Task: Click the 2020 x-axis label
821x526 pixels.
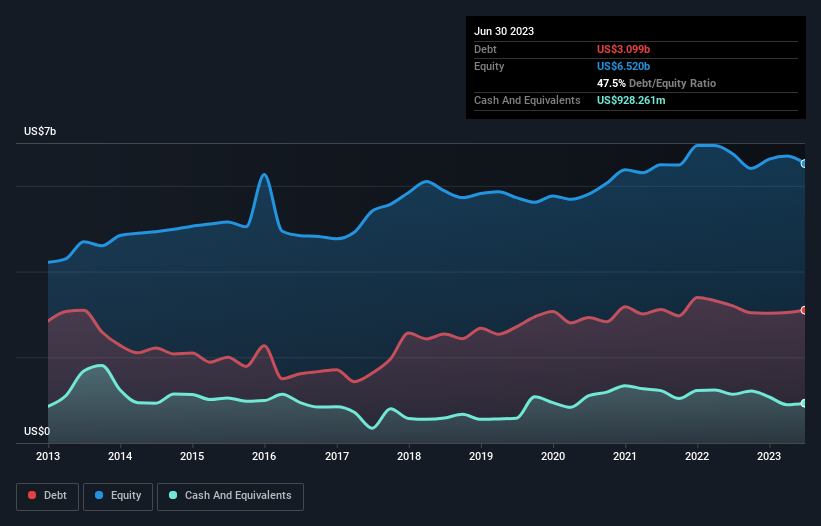Action: [553, 456]
